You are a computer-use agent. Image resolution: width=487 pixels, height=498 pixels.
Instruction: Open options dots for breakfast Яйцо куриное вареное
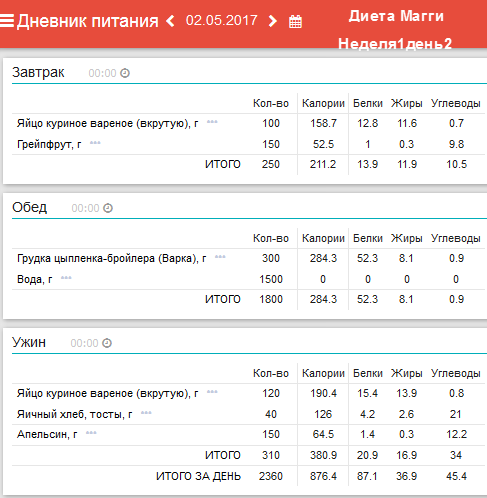point(212,122)
